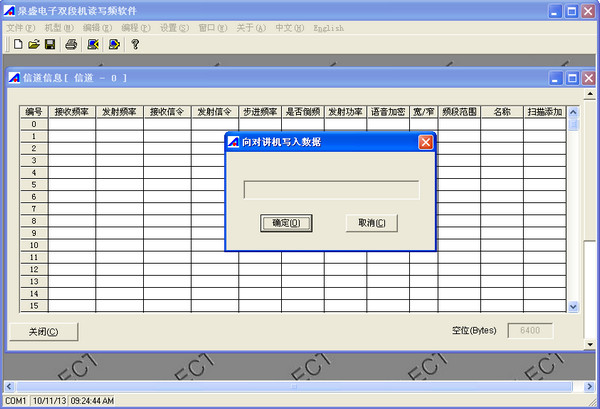Close the 信道信息 channel window
Screen dimensions: 600x409
click(x=589, y=78)
